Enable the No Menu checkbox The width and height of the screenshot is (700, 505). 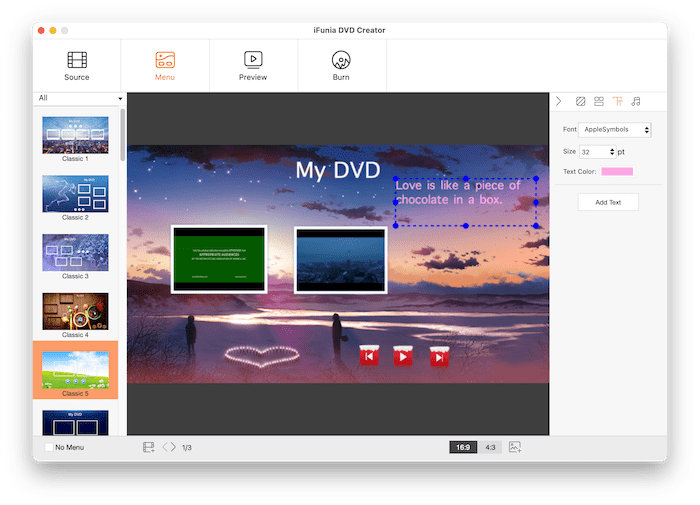tap(49, 447)
